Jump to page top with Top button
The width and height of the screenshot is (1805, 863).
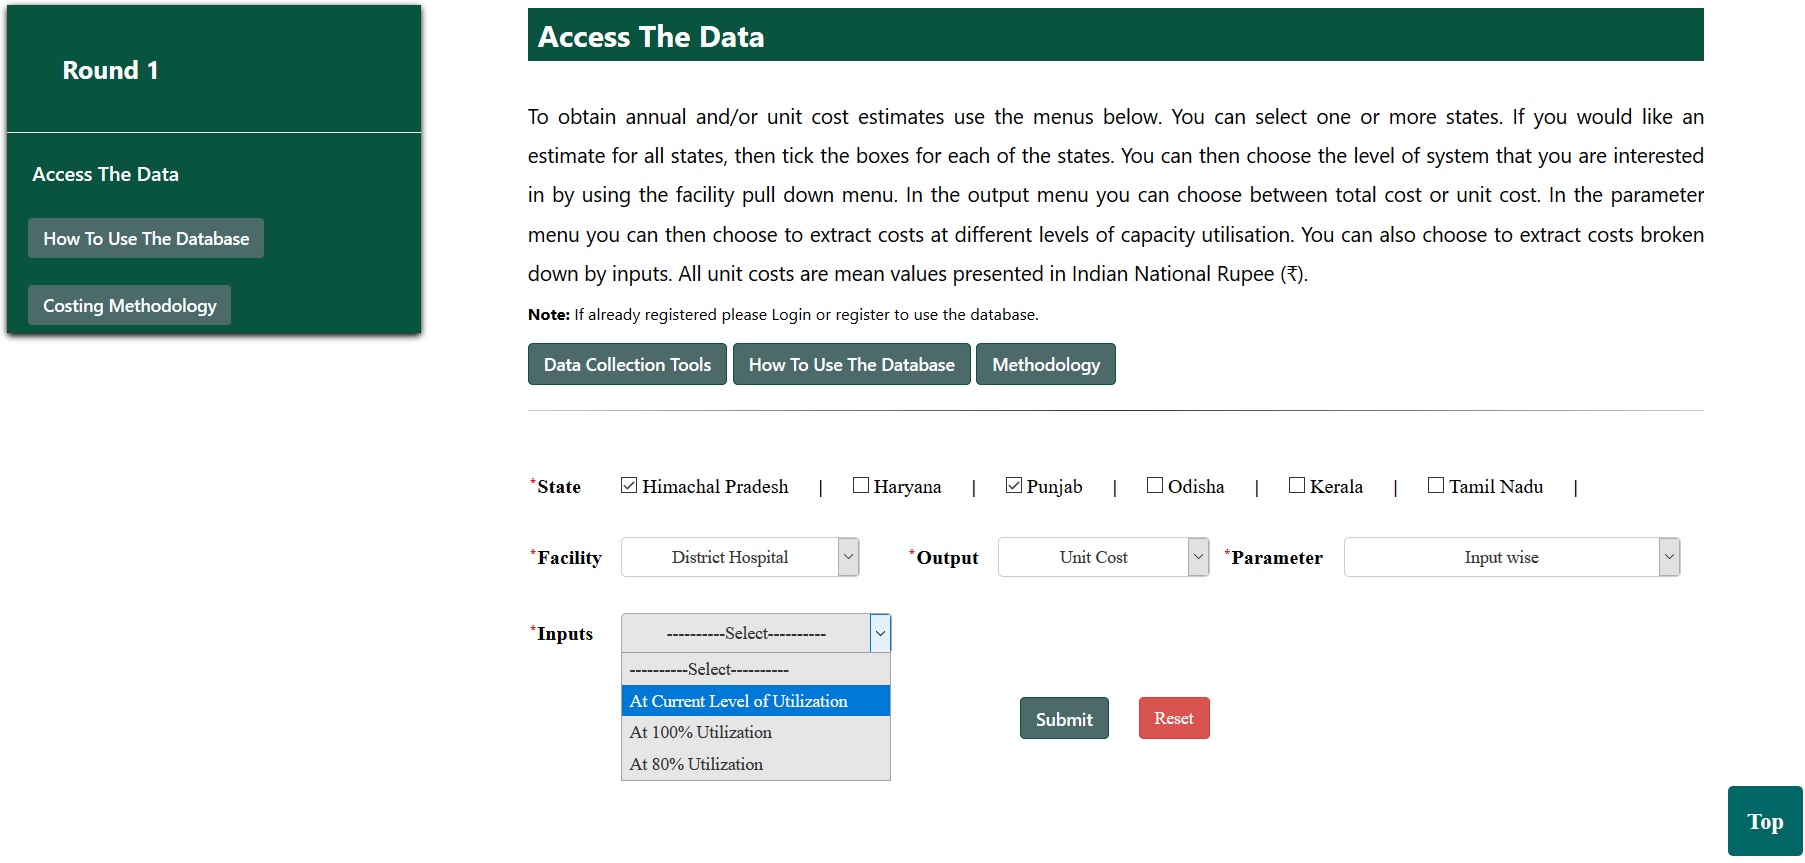(x=1764, y=821)
